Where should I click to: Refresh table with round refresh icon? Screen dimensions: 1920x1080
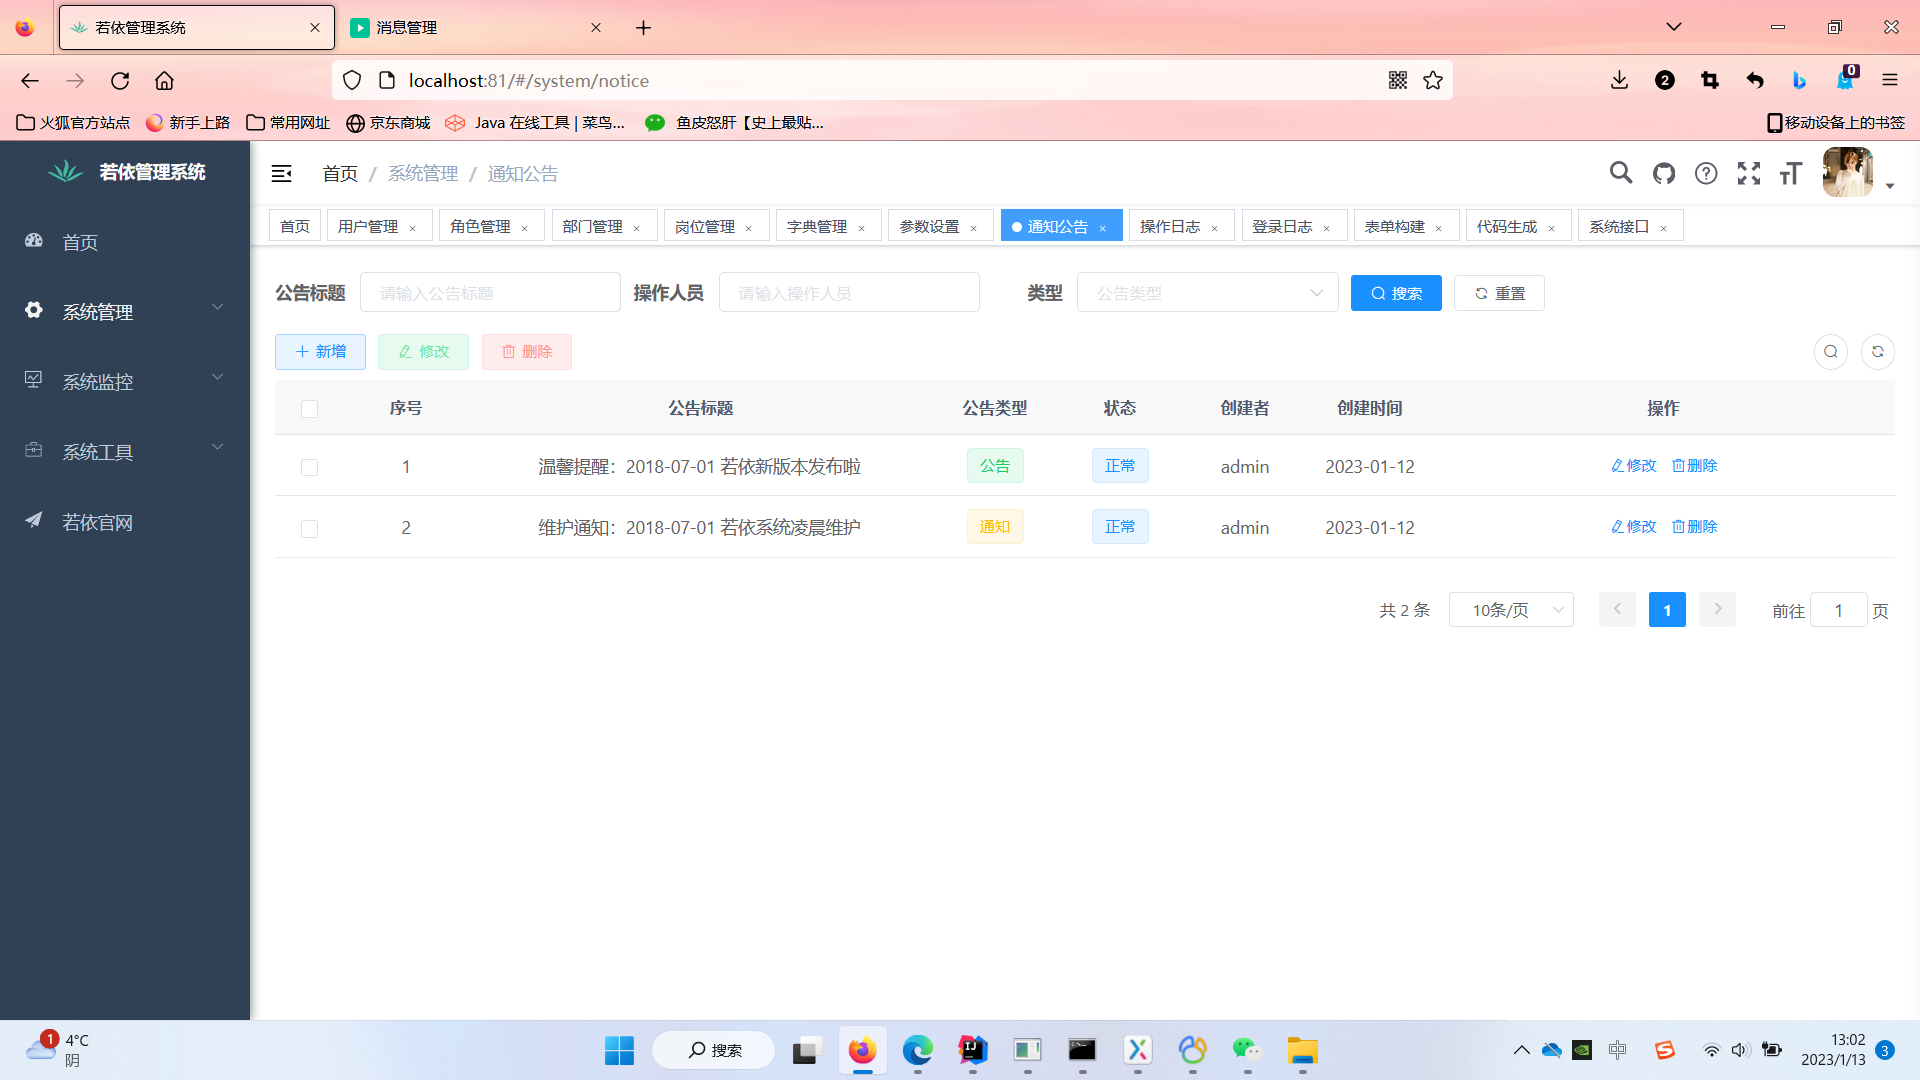[1877, 351]
